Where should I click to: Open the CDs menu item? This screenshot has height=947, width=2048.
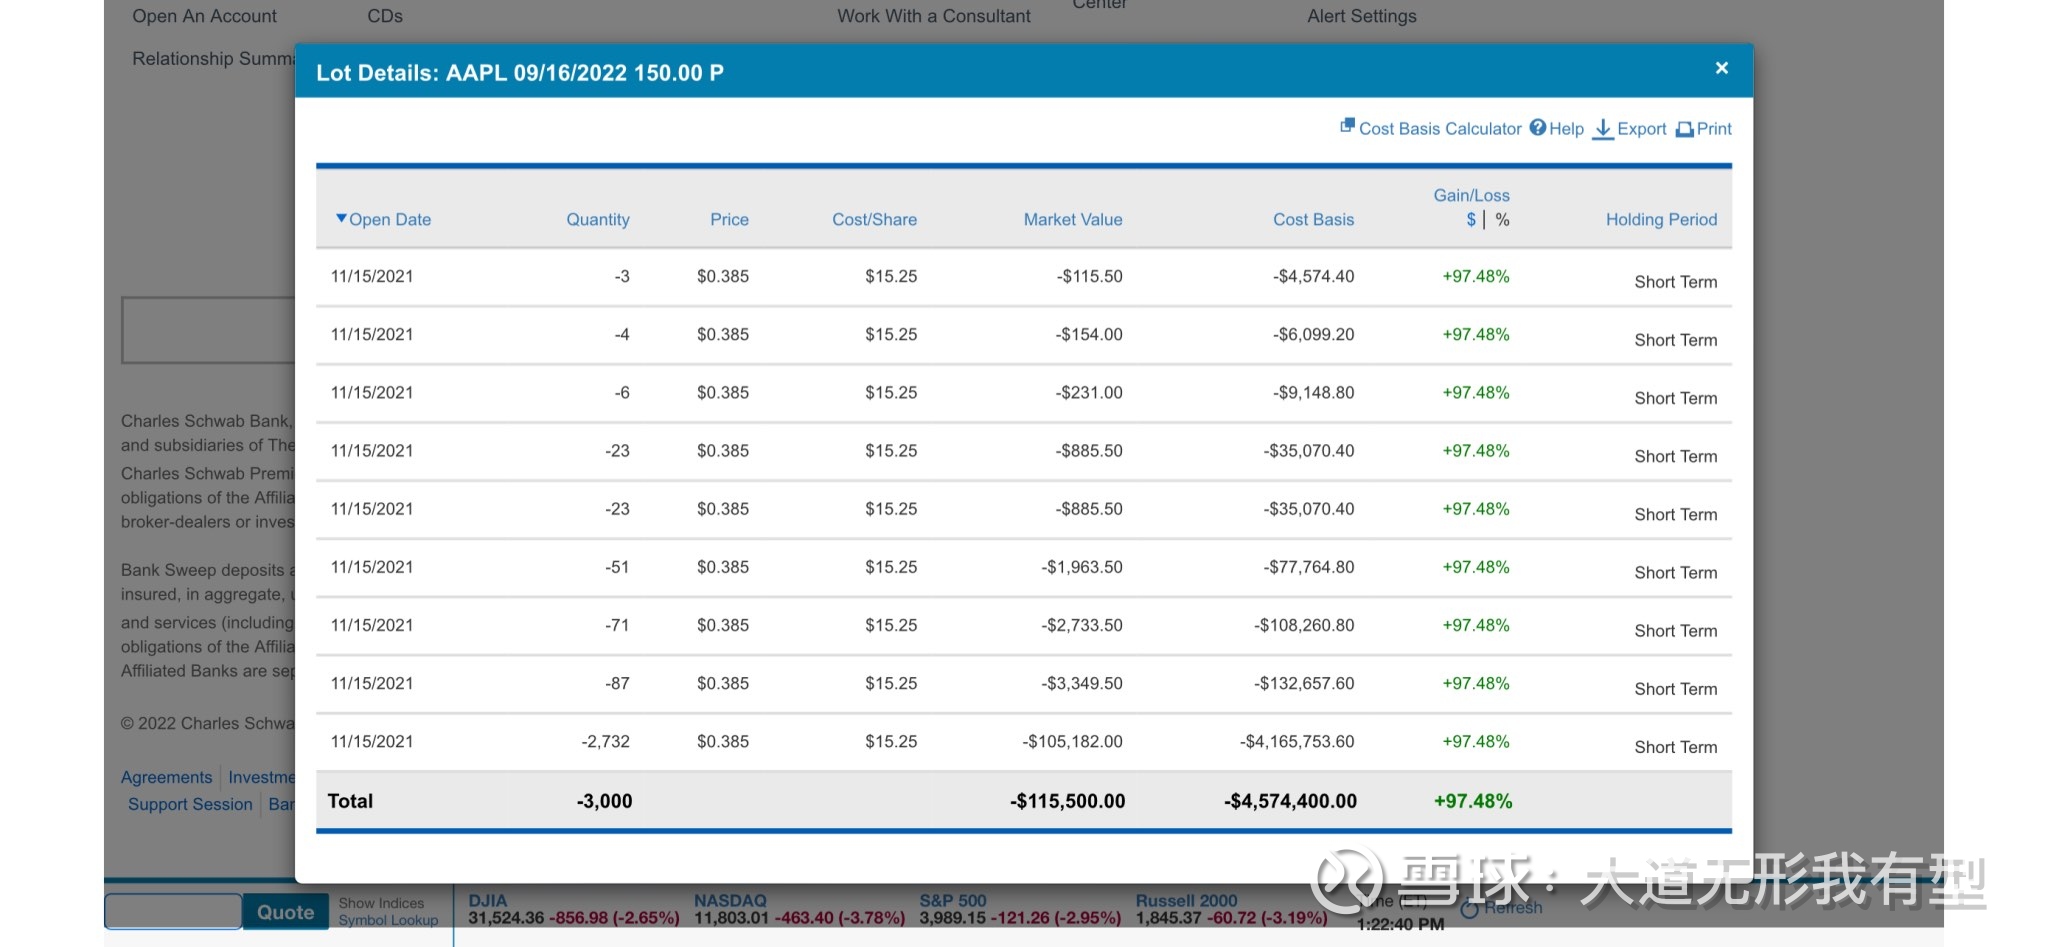385,16
